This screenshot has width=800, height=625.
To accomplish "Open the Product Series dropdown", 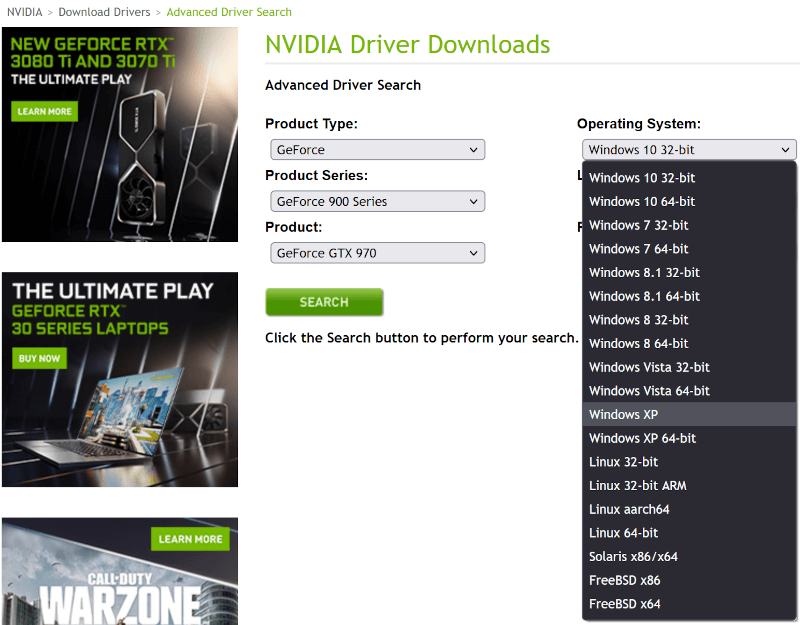I will (377, 201).
